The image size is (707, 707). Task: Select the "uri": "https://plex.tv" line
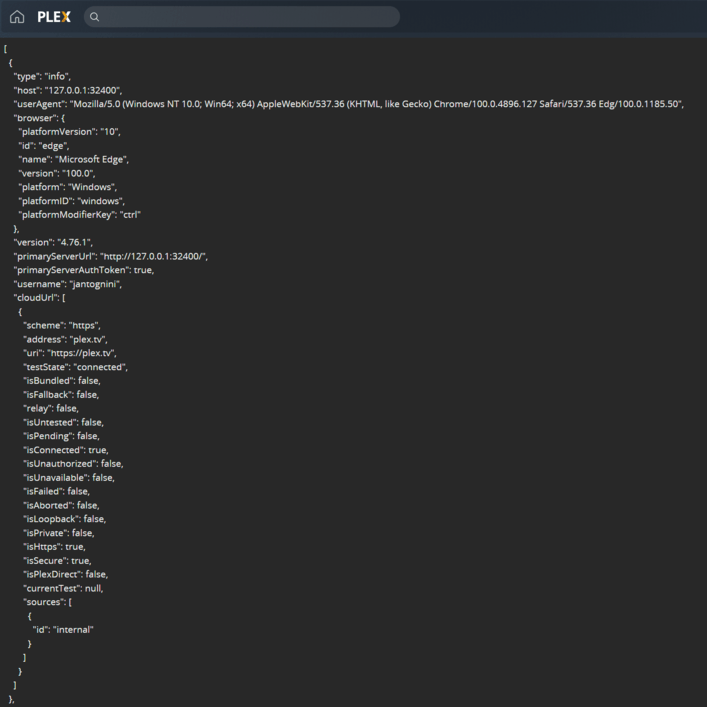(70, 353)
